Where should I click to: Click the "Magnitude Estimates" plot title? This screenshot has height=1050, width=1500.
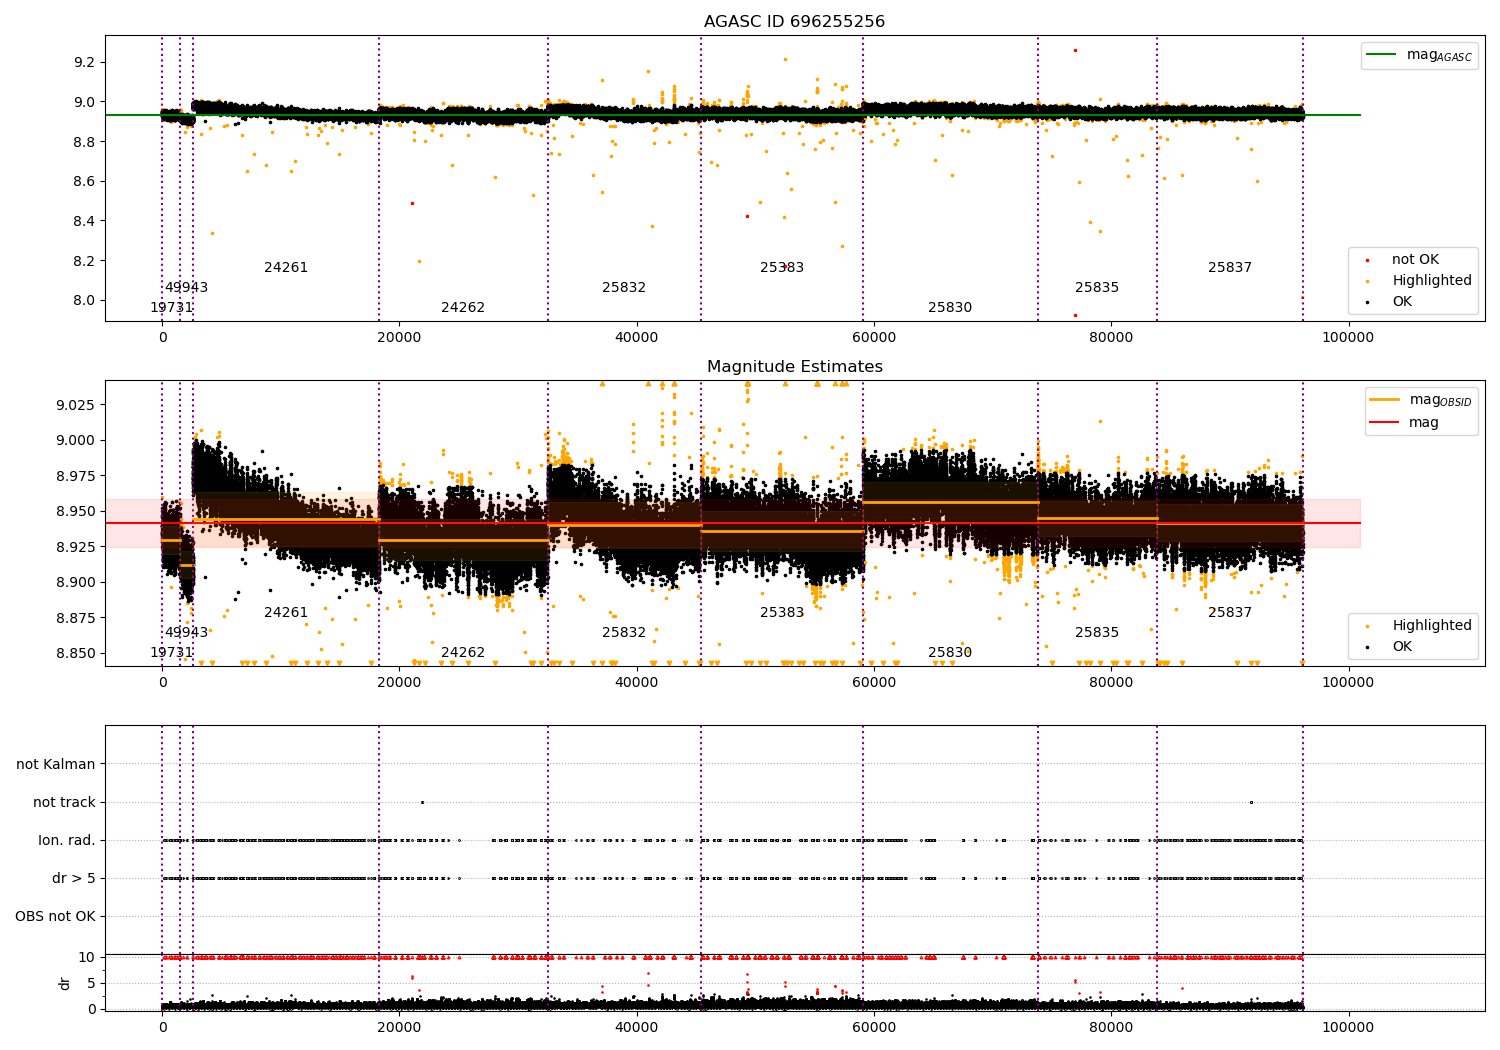click(794, 367)
